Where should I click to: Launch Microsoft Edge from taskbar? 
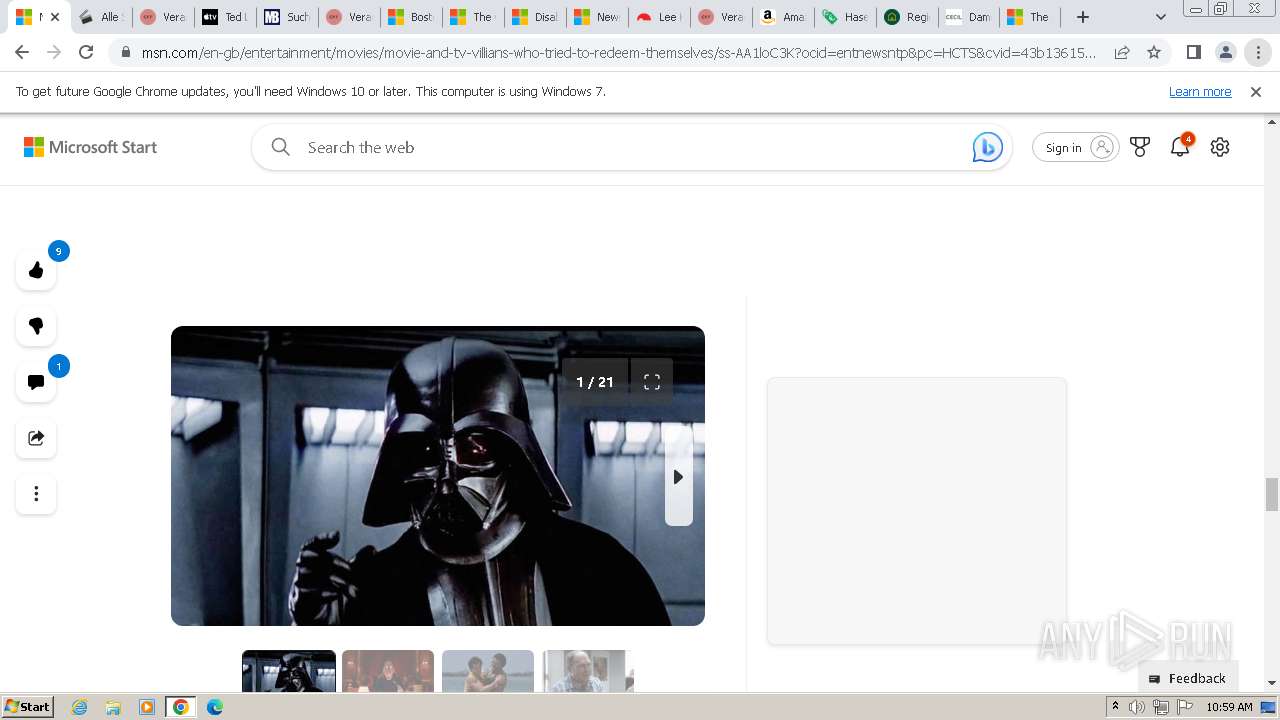pyautogui.click(x=215, y=707)
